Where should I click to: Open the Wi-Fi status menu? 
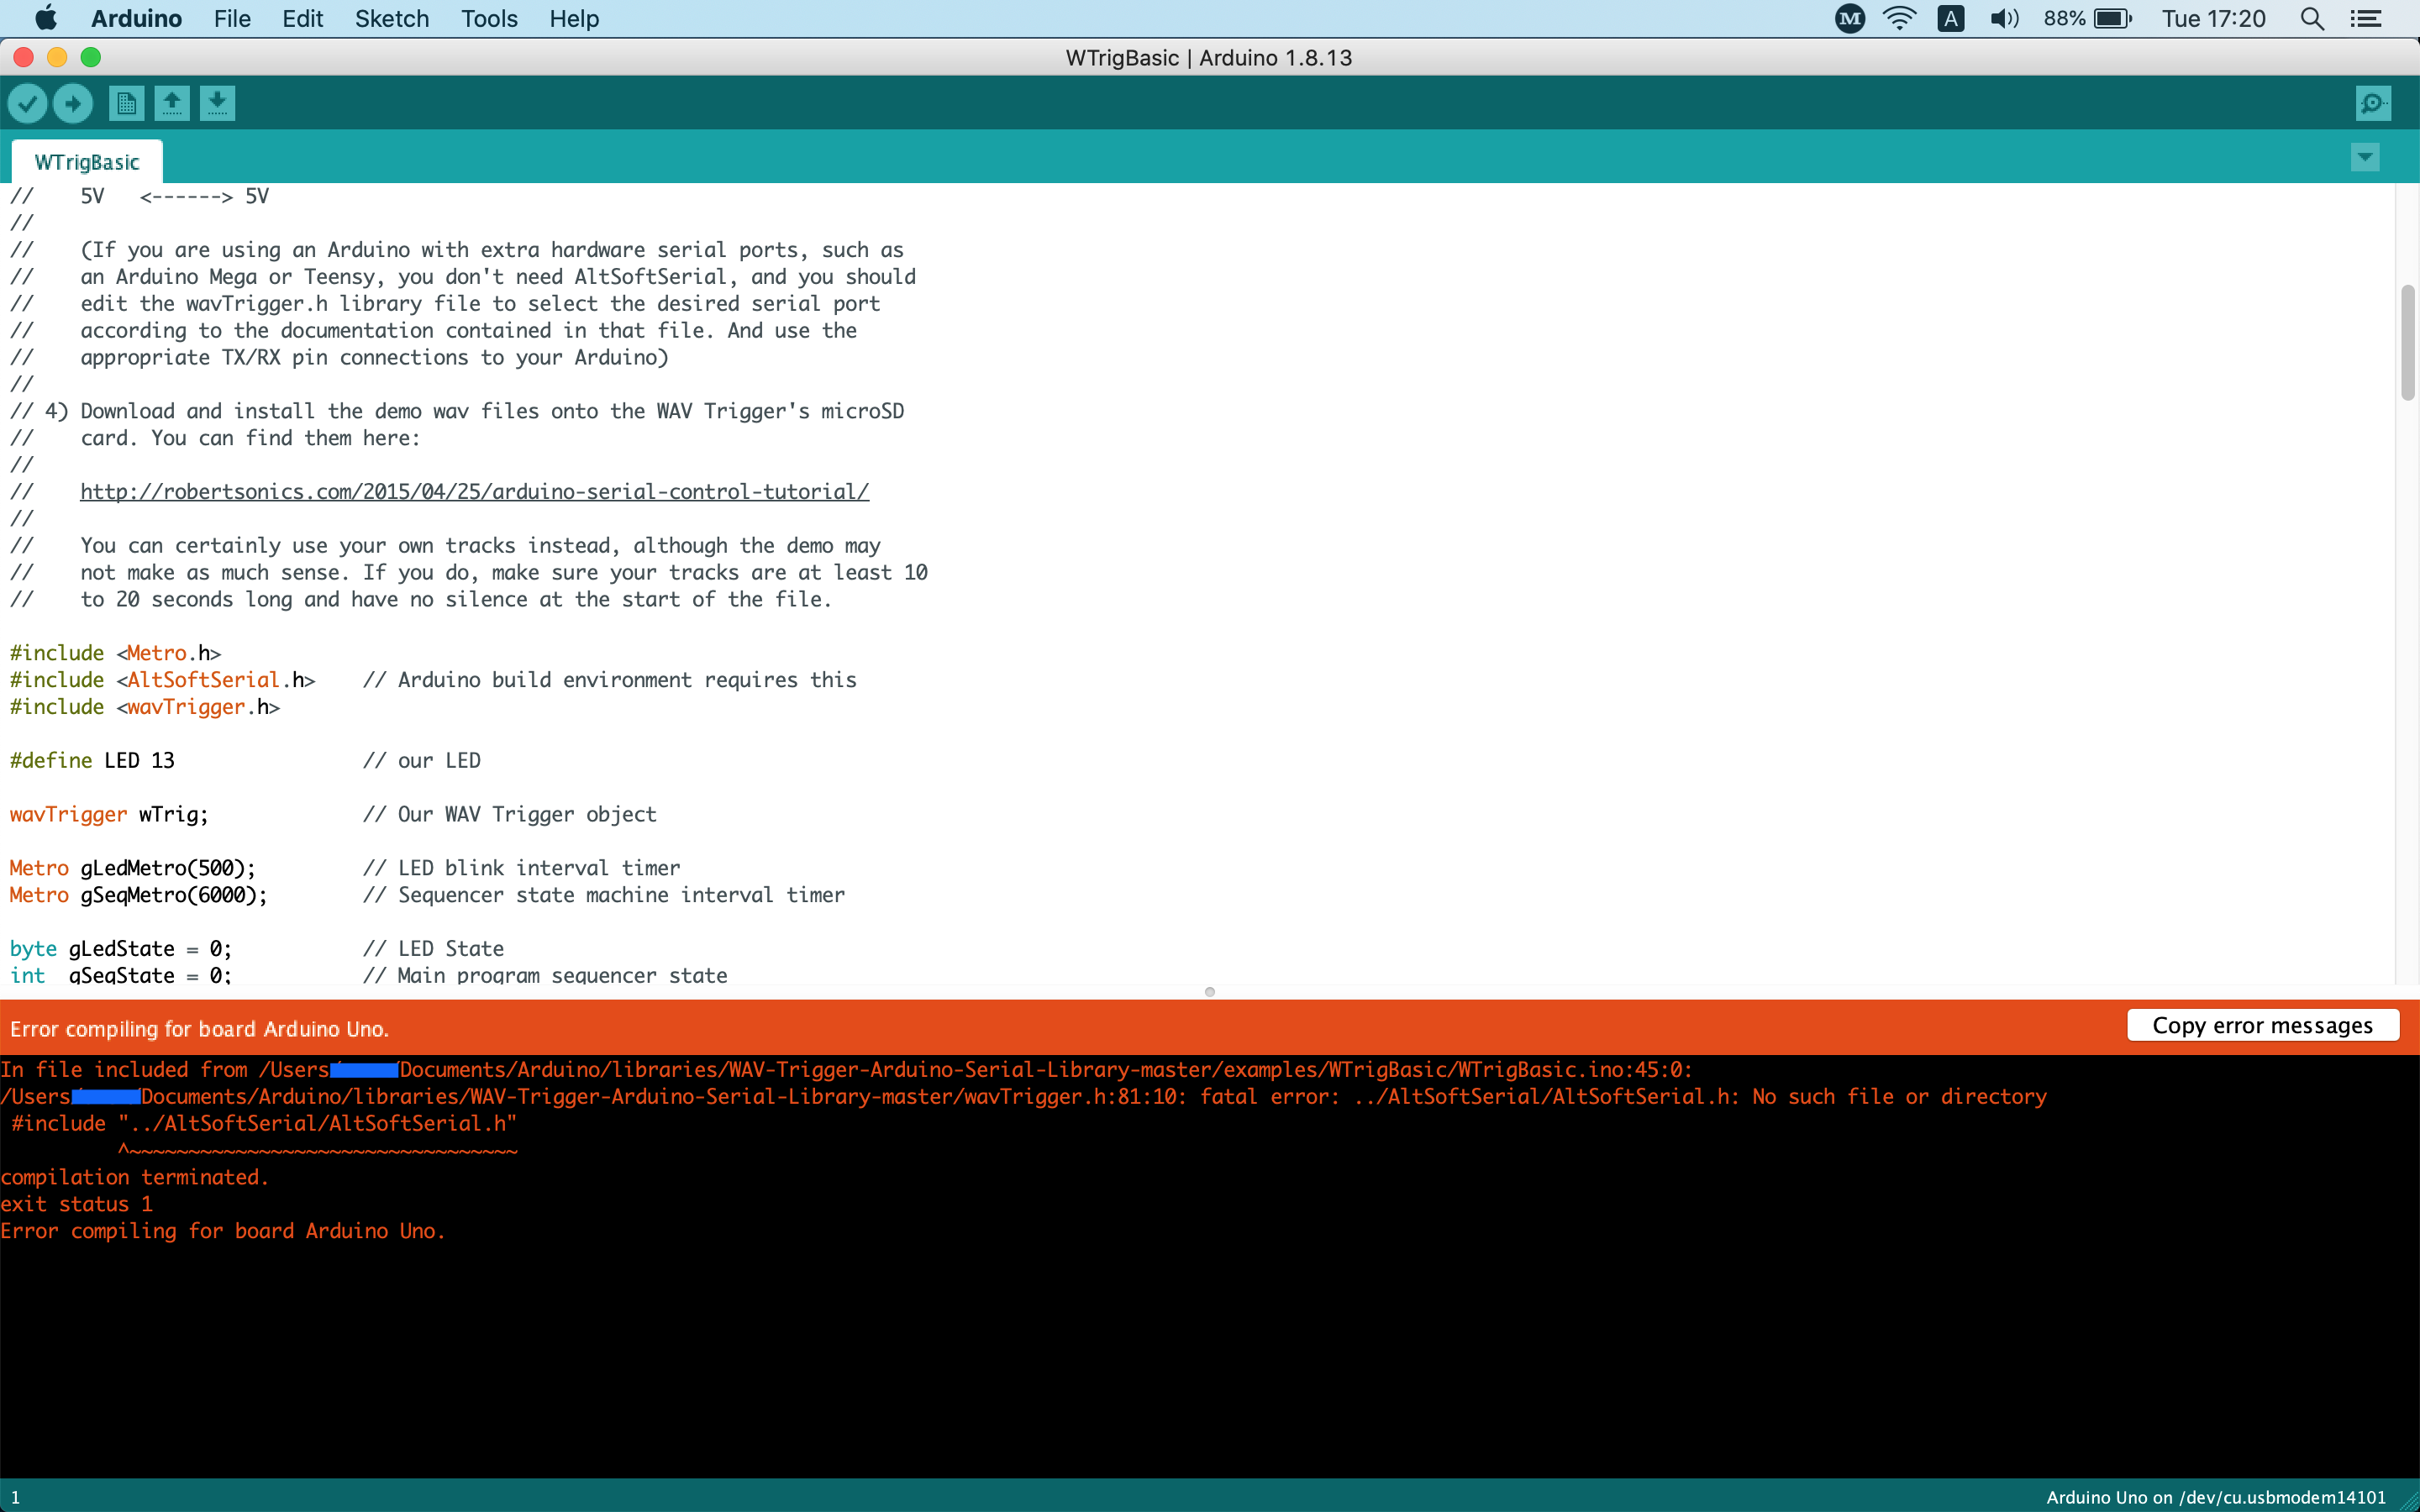tap(1898, 19)
